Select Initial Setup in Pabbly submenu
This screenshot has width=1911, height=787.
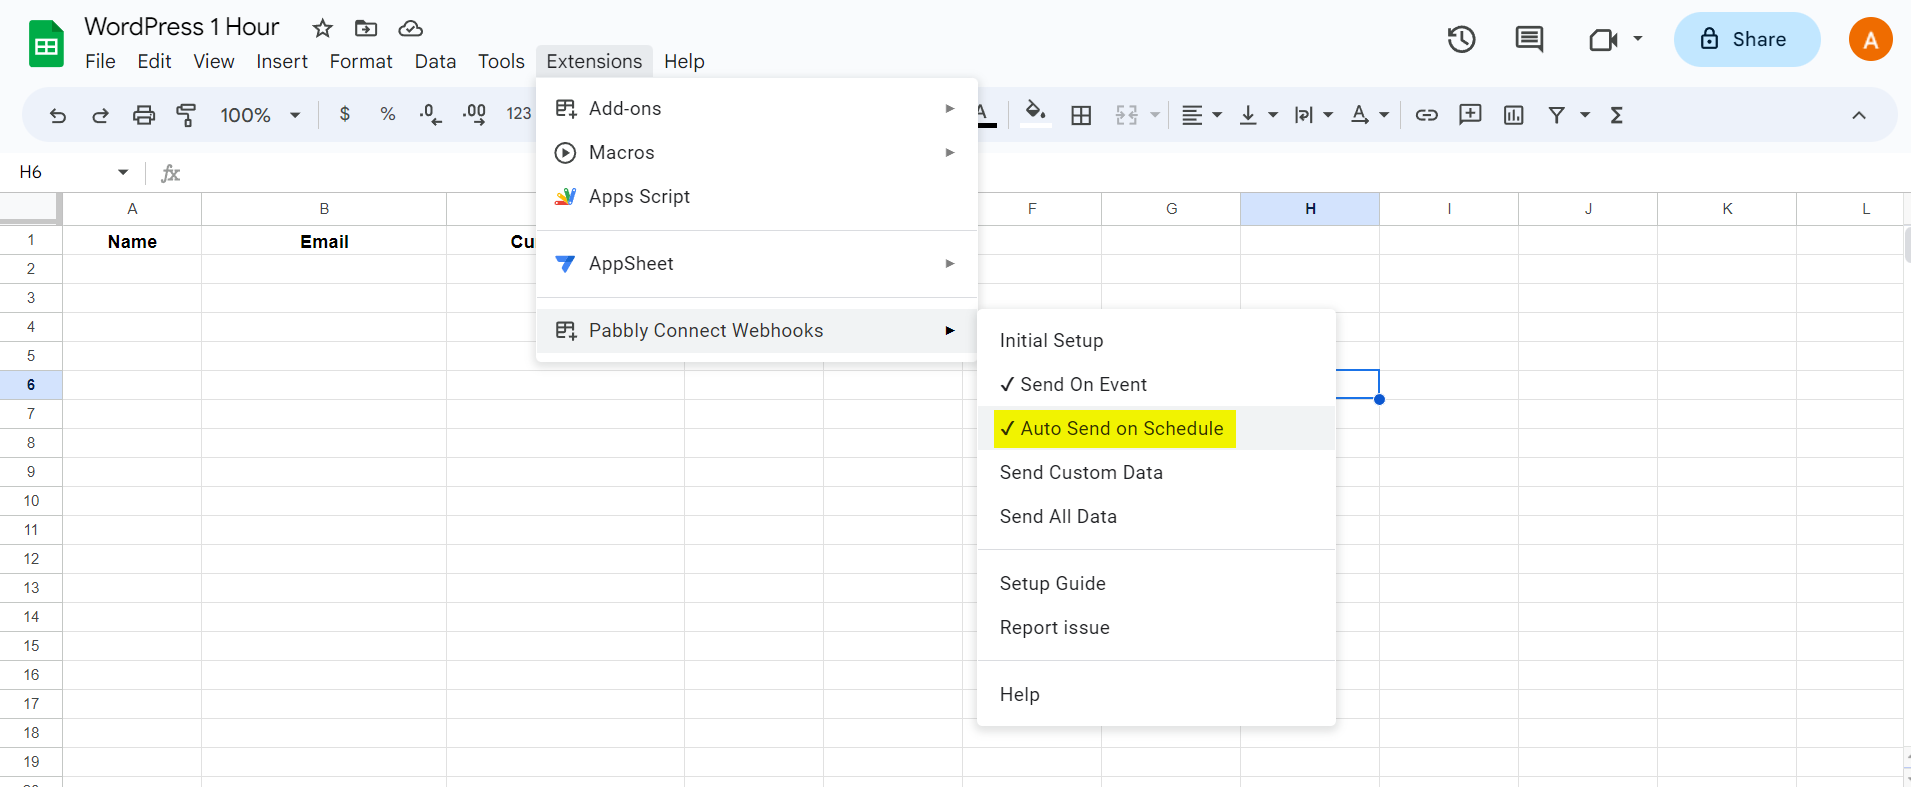pos(1156,340)
